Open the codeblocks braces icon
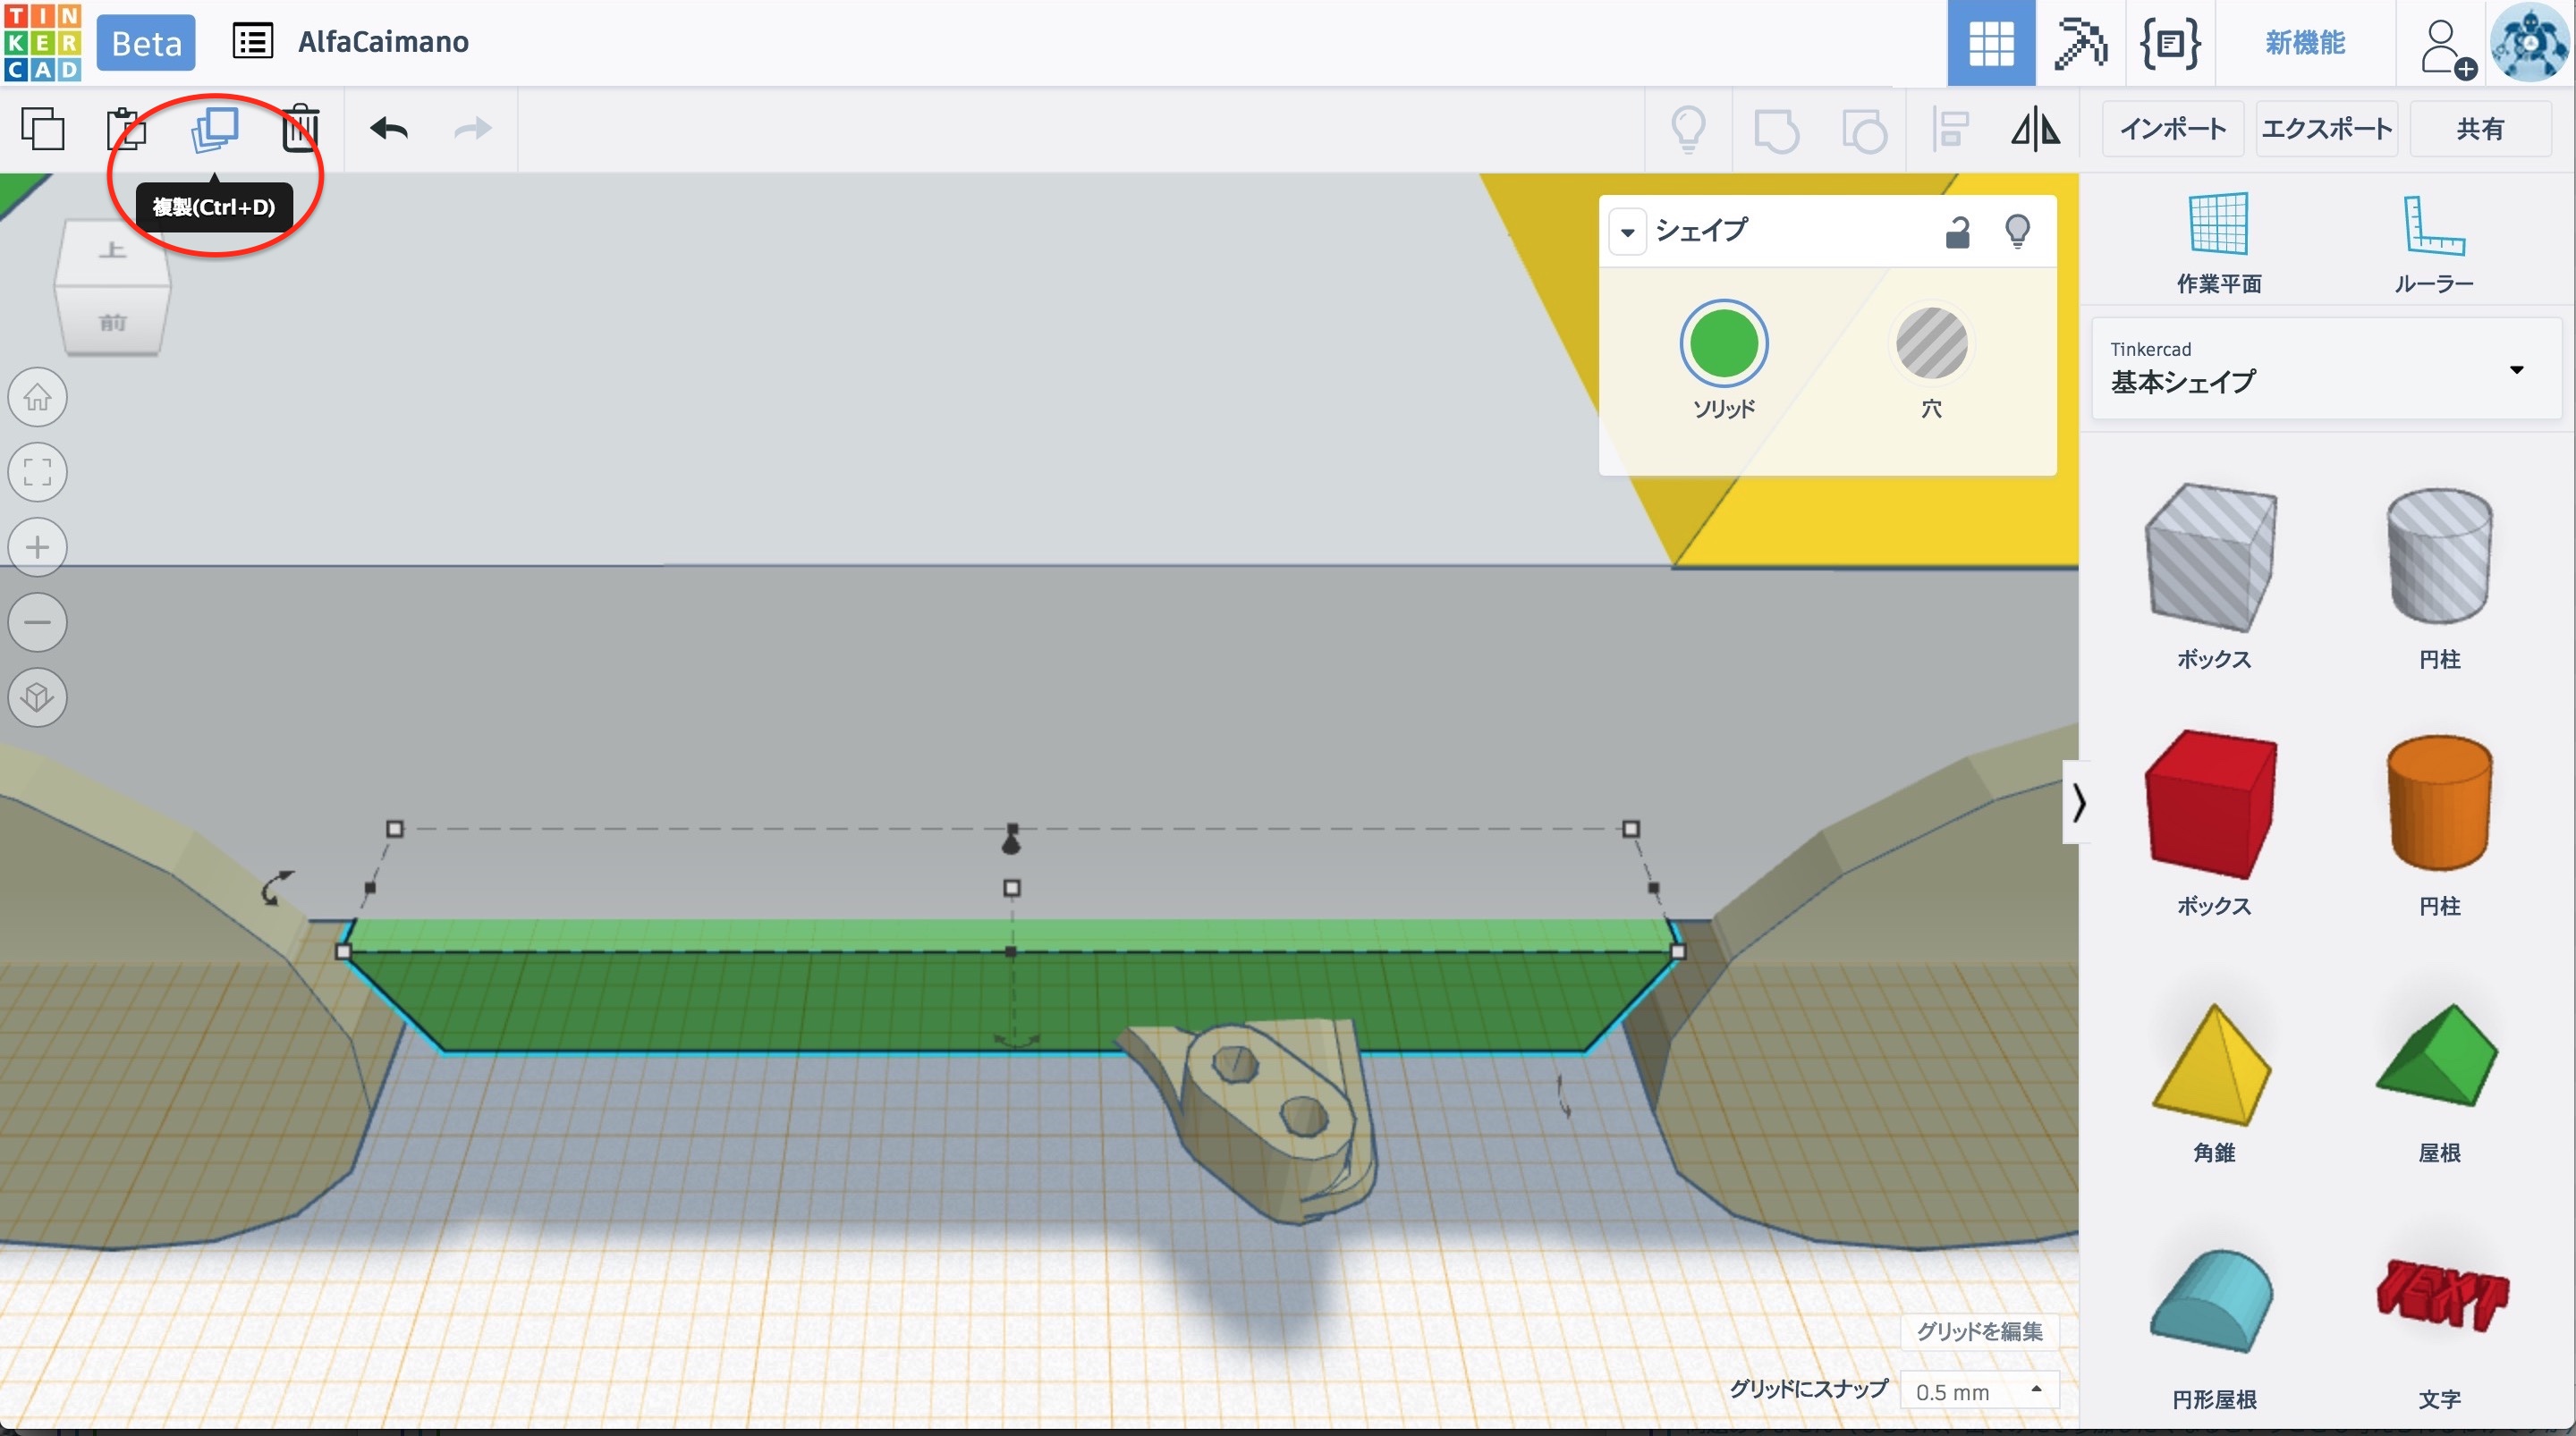 coord(2168,43)
